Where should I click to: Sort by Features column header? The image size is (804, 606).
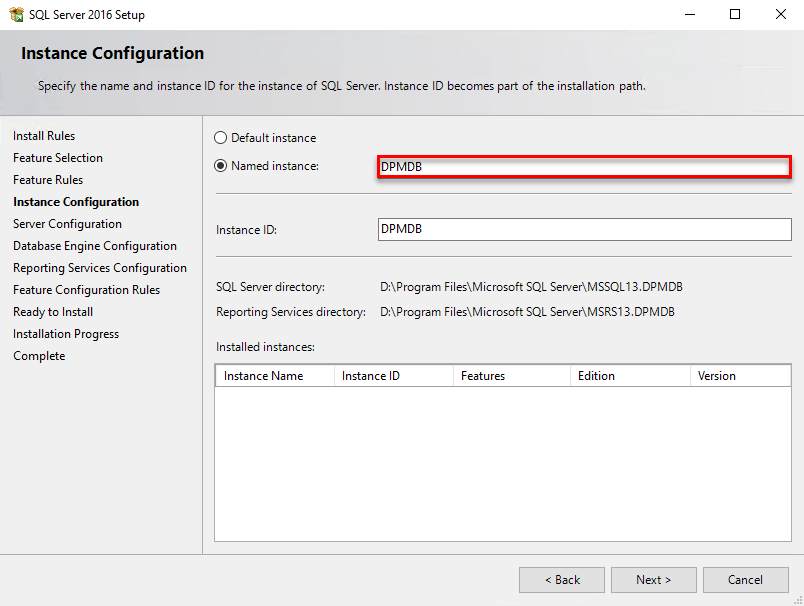coord(512,376)
